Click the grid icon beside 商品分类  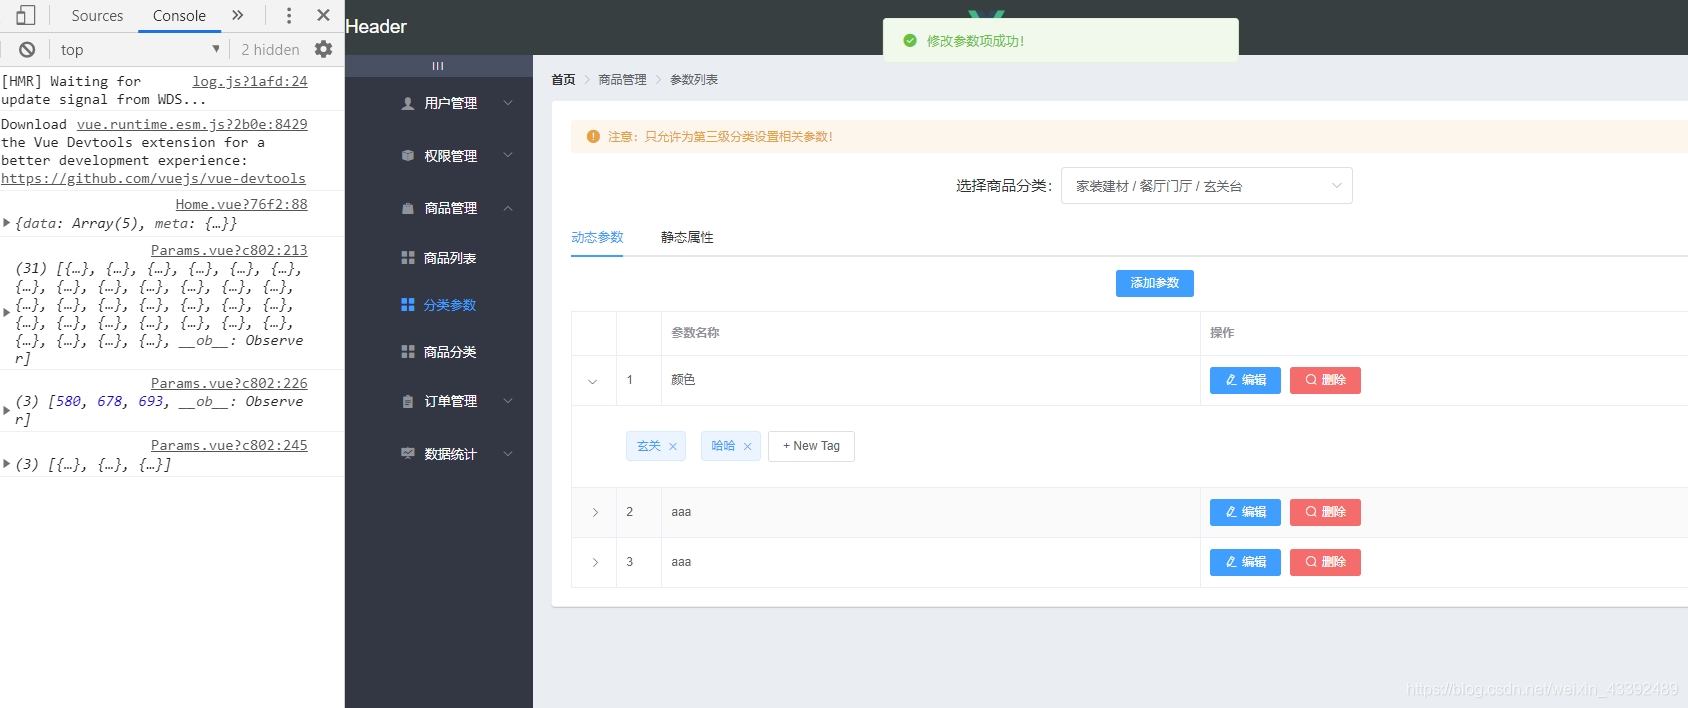point(408,352)
